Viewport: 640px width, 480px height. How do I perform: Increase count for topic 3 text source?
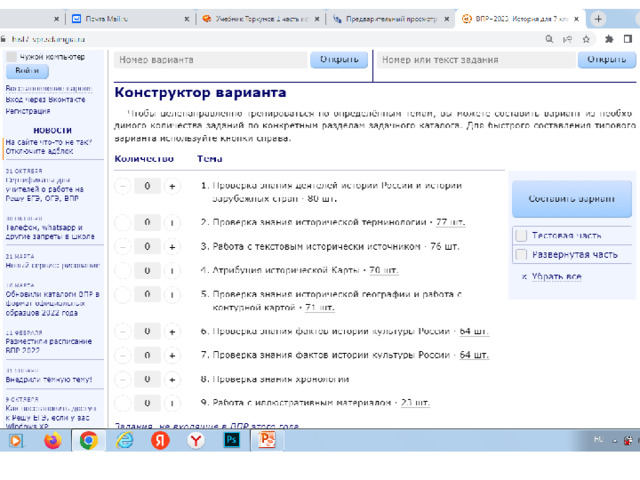172,247
